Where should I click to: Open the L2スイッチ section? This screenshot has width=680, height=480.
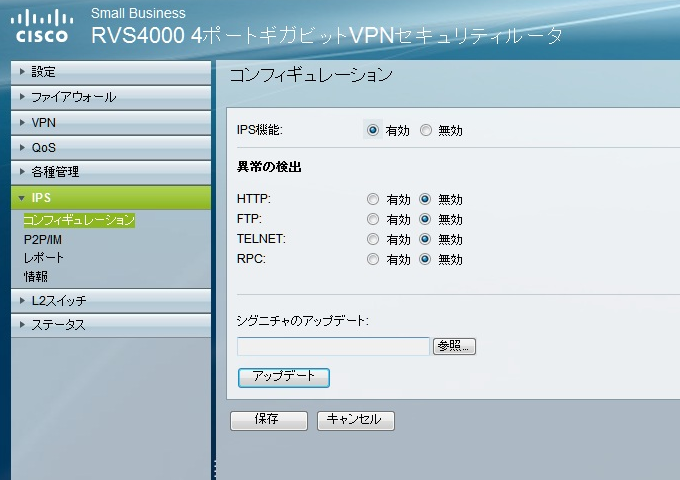111,300
